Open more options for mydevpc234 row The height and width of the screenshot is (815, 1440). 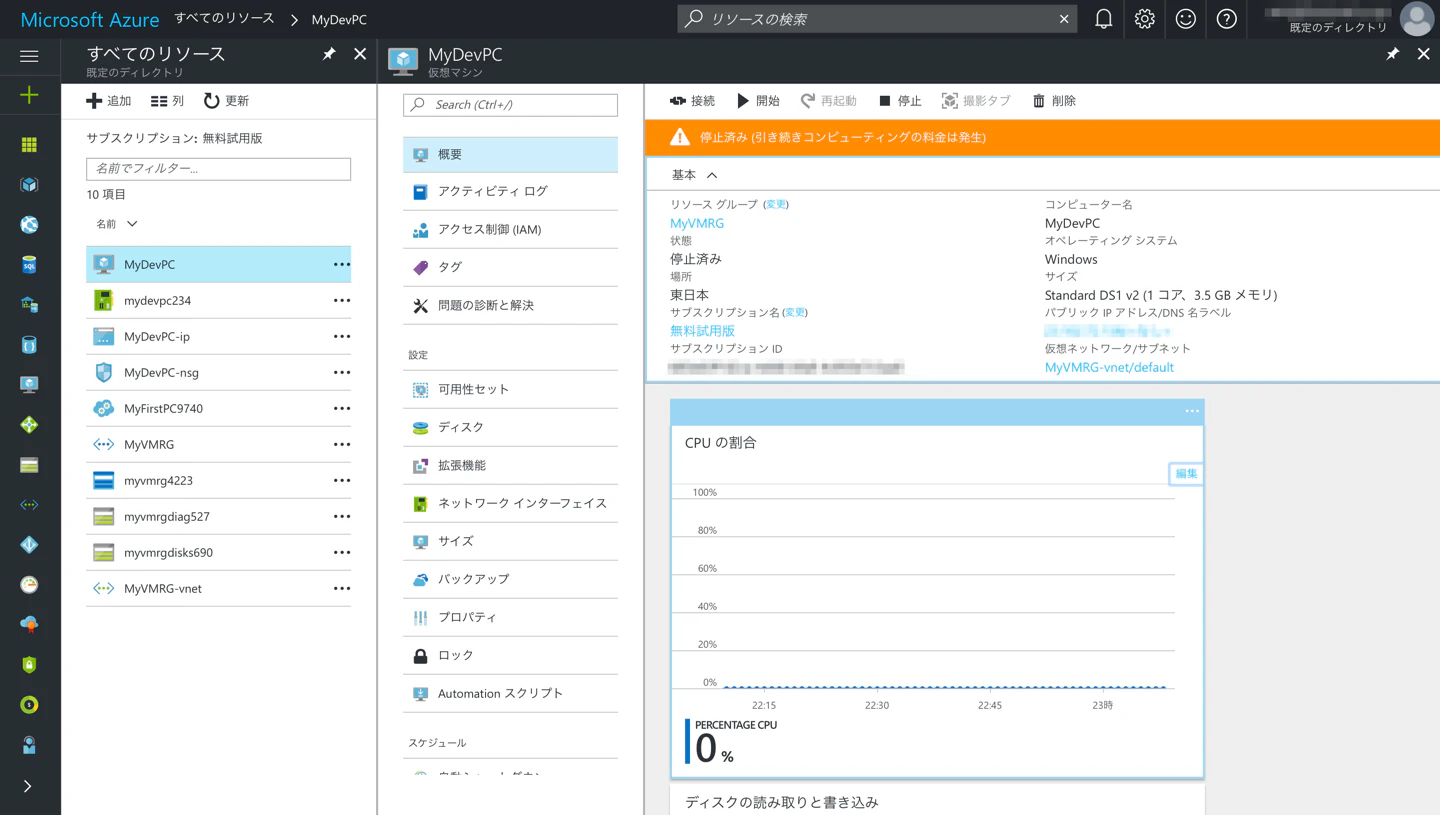coord(341,301)
